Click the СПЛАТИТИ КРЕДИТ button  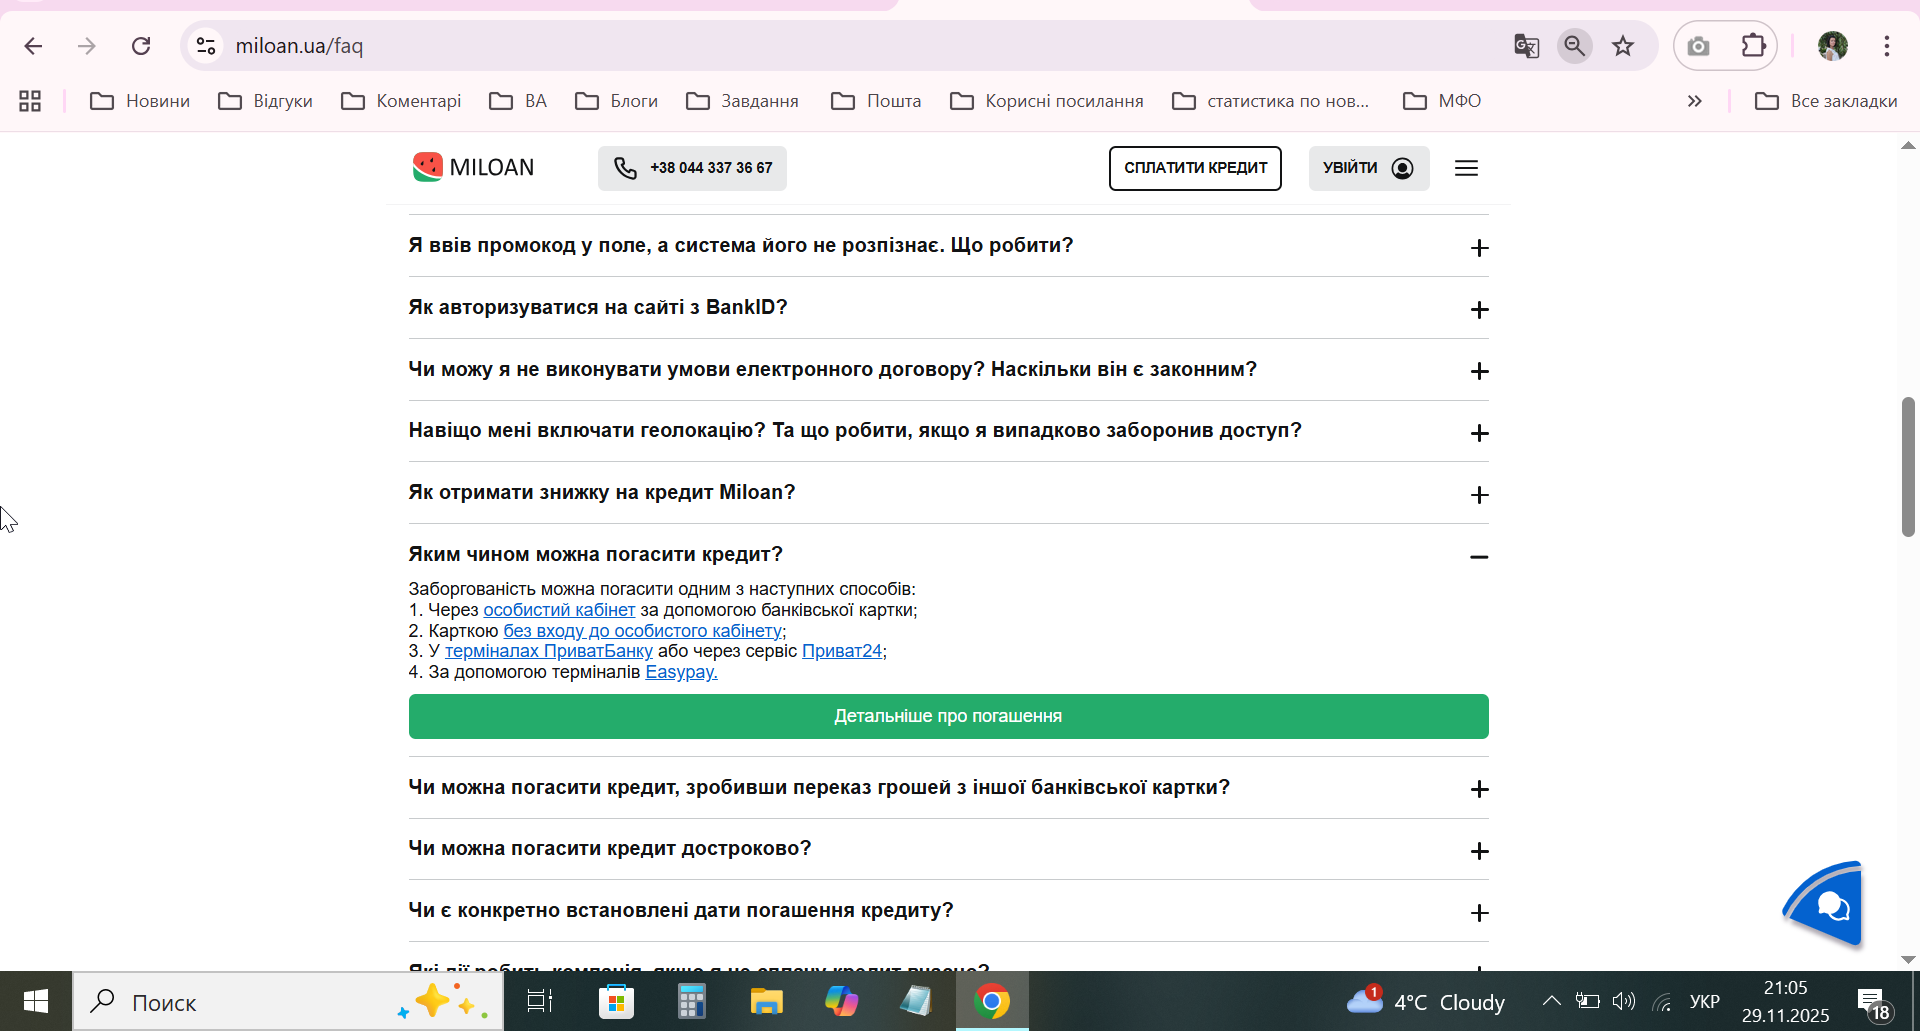coord(1195,168)
